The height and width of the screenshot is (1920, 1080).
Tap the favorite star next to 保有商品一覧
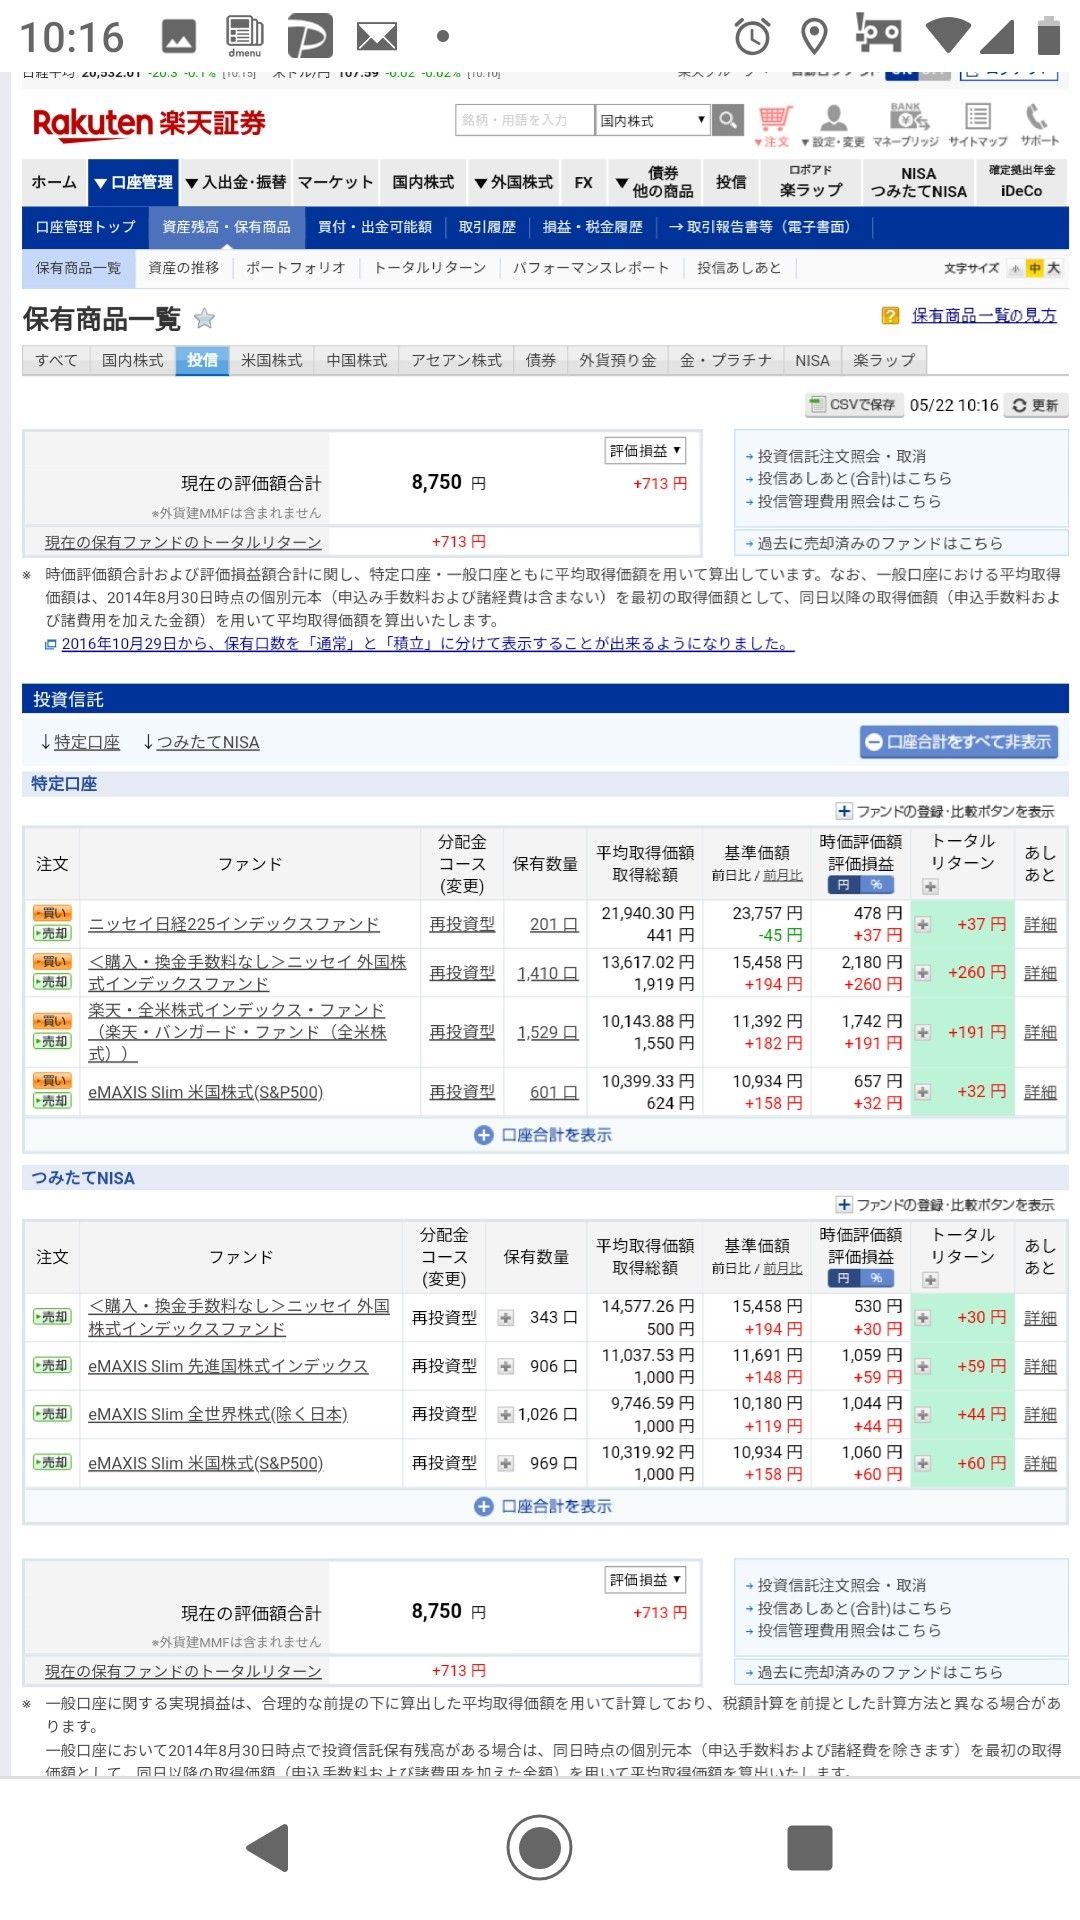[x=204, y=319]
